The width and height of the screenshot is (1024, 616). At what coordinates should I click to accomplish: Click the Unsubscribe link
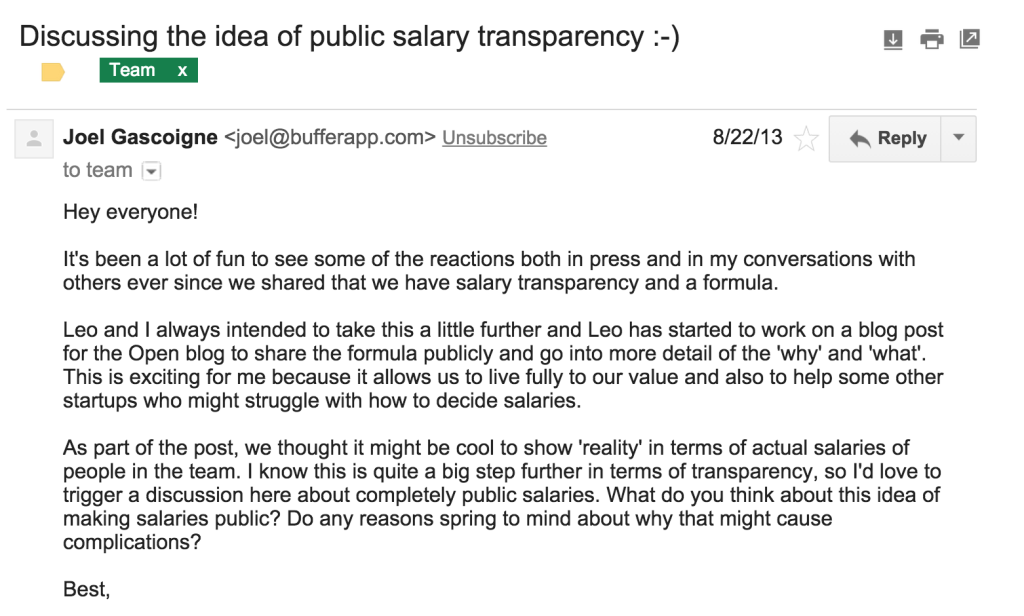[494, 138]
